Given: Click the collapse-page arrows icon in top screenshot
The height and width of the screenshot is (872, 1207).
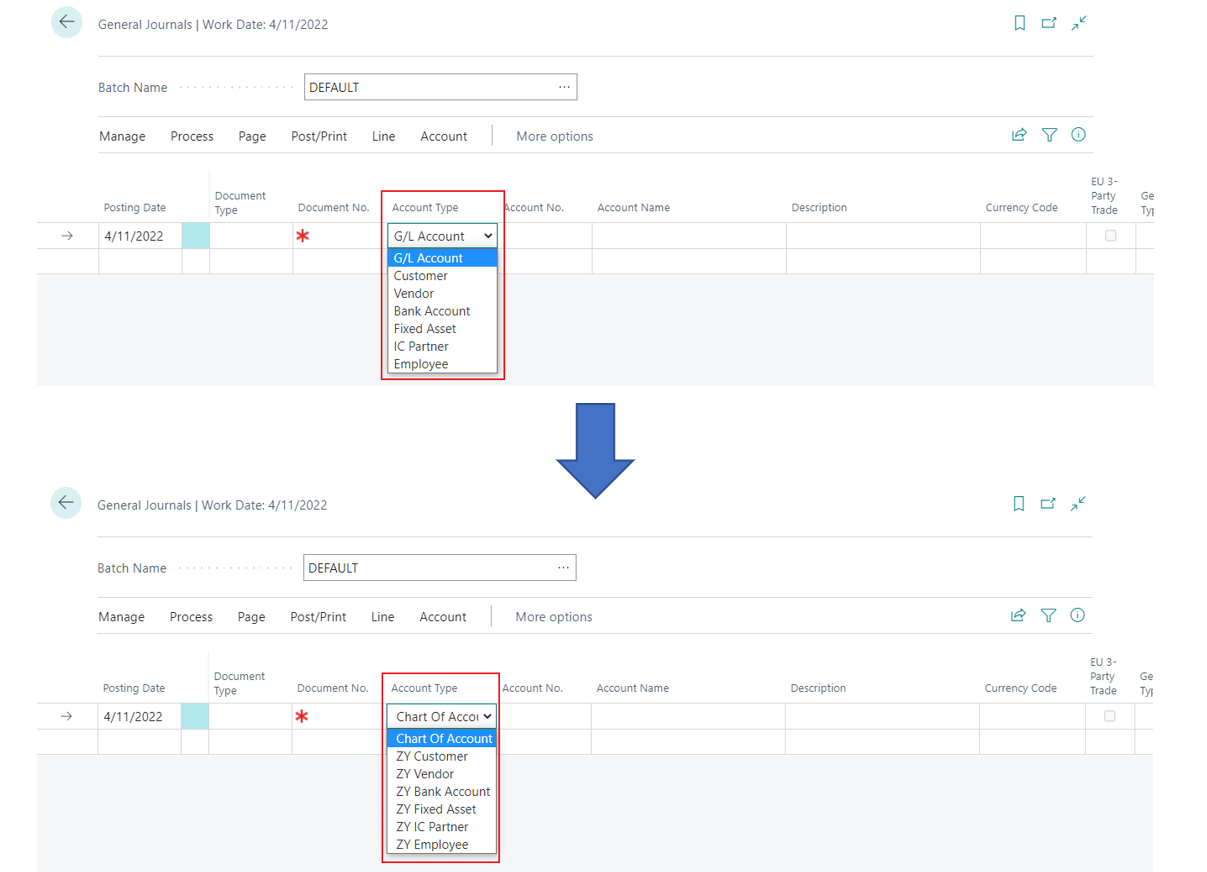Looking at the screenshot, I should (1079, 23).
